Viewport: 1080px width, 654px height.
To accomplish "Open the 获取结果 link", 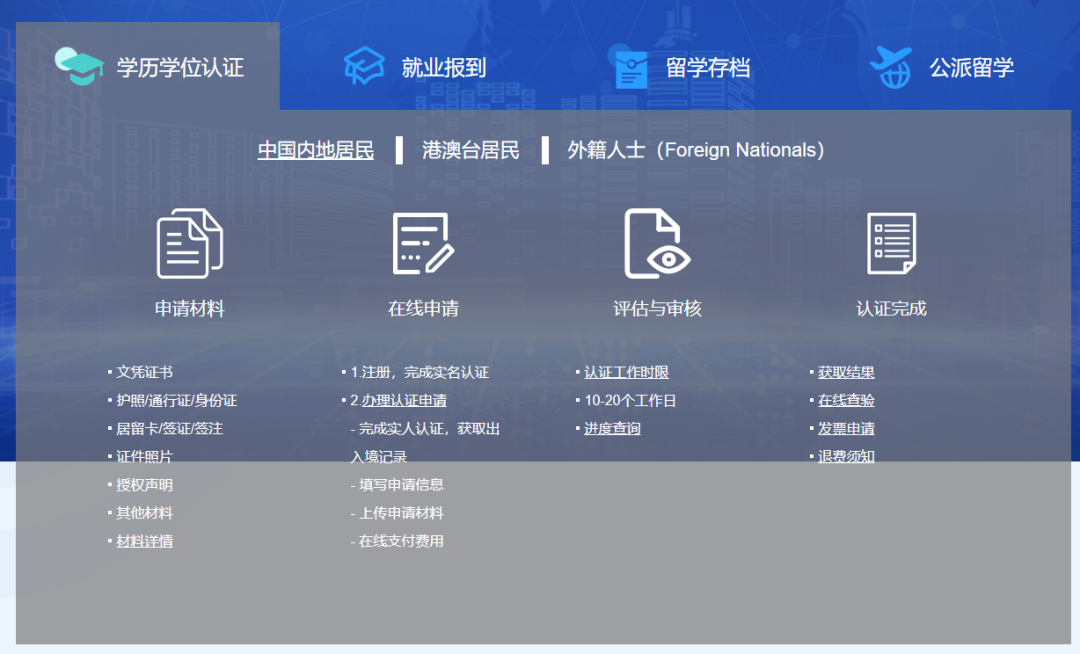I will (846, 372).
